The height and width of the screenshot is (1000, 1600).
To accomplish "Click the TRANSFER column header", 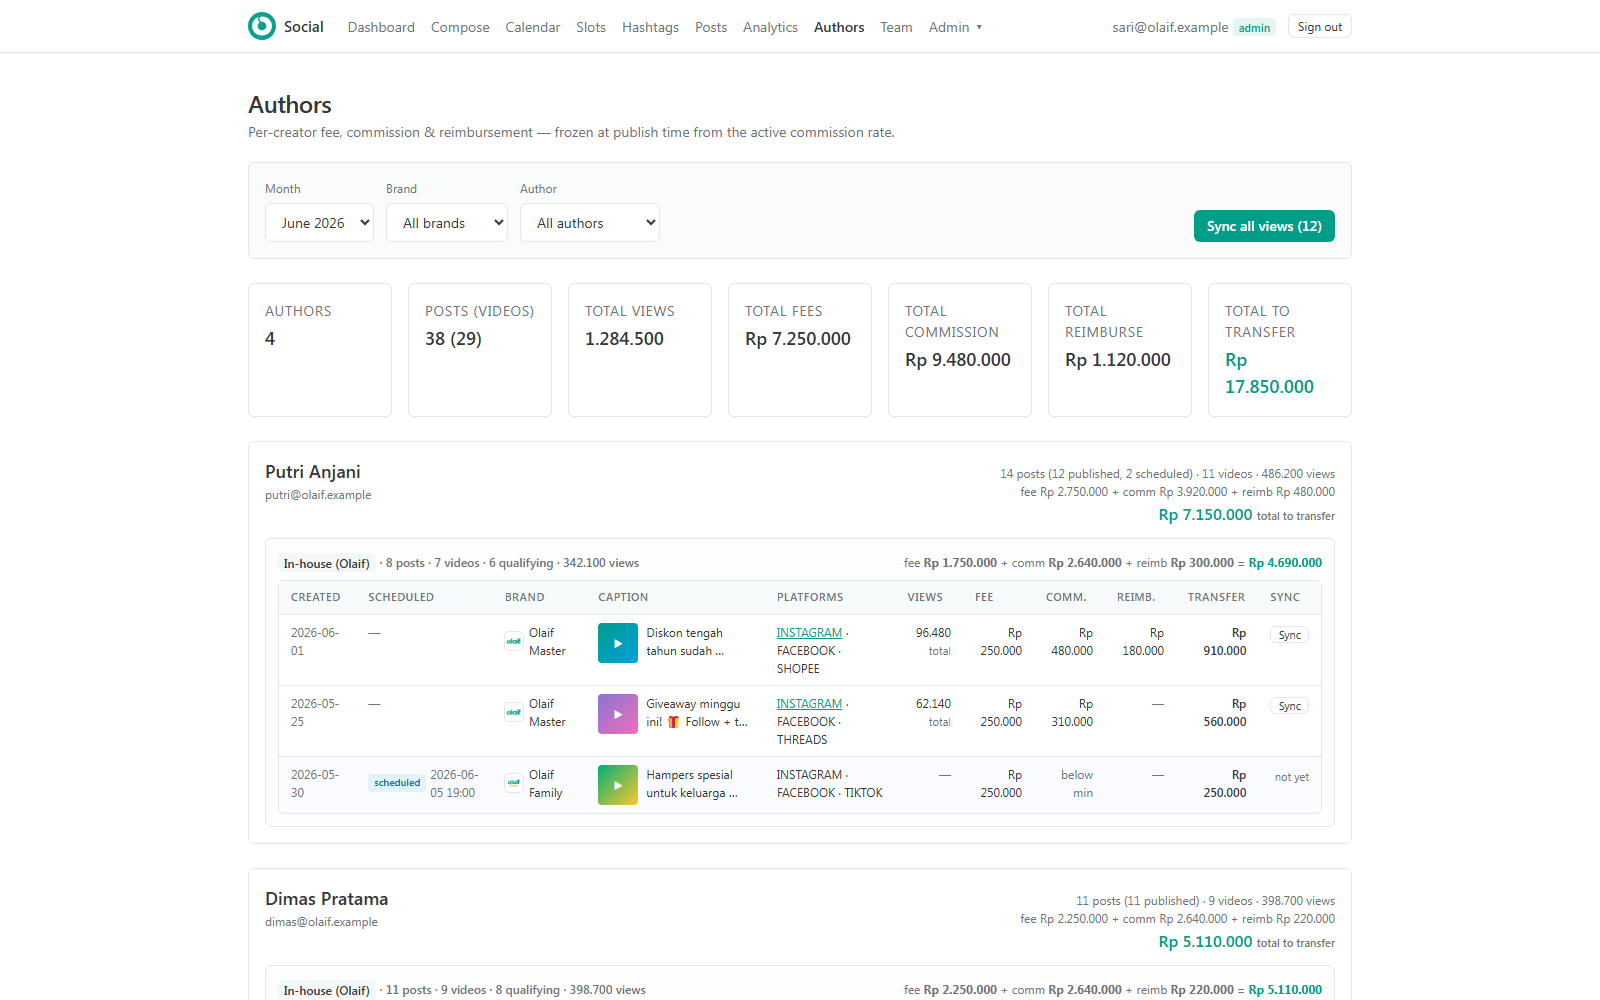I will (x=1216, y=597).
